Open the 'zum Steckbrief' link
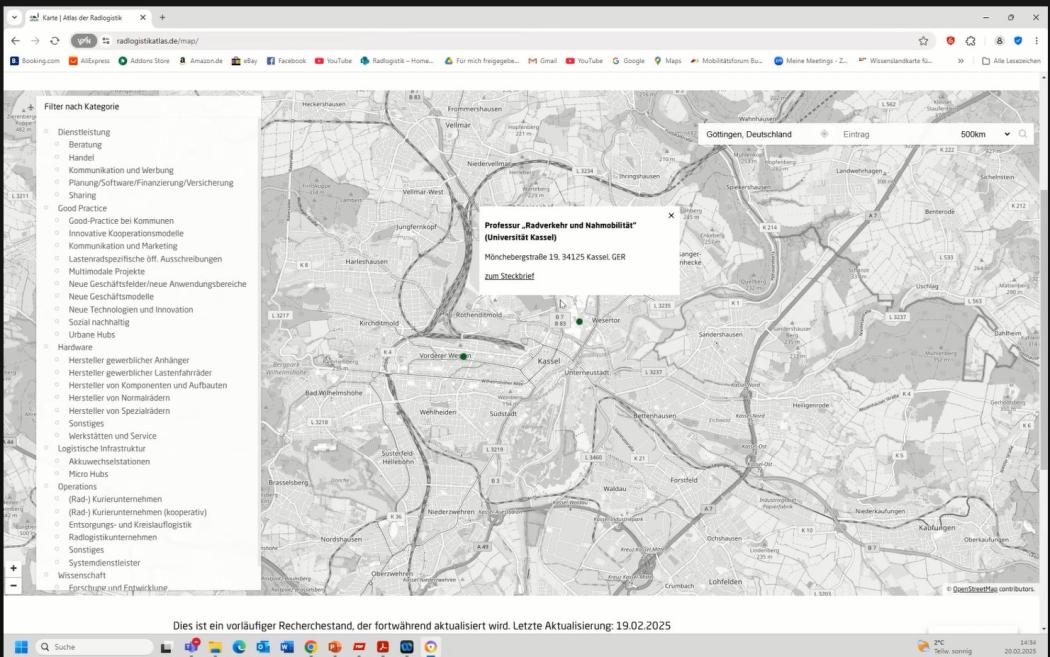Screen dimensions: 1050x657 [x=509, y=276]
